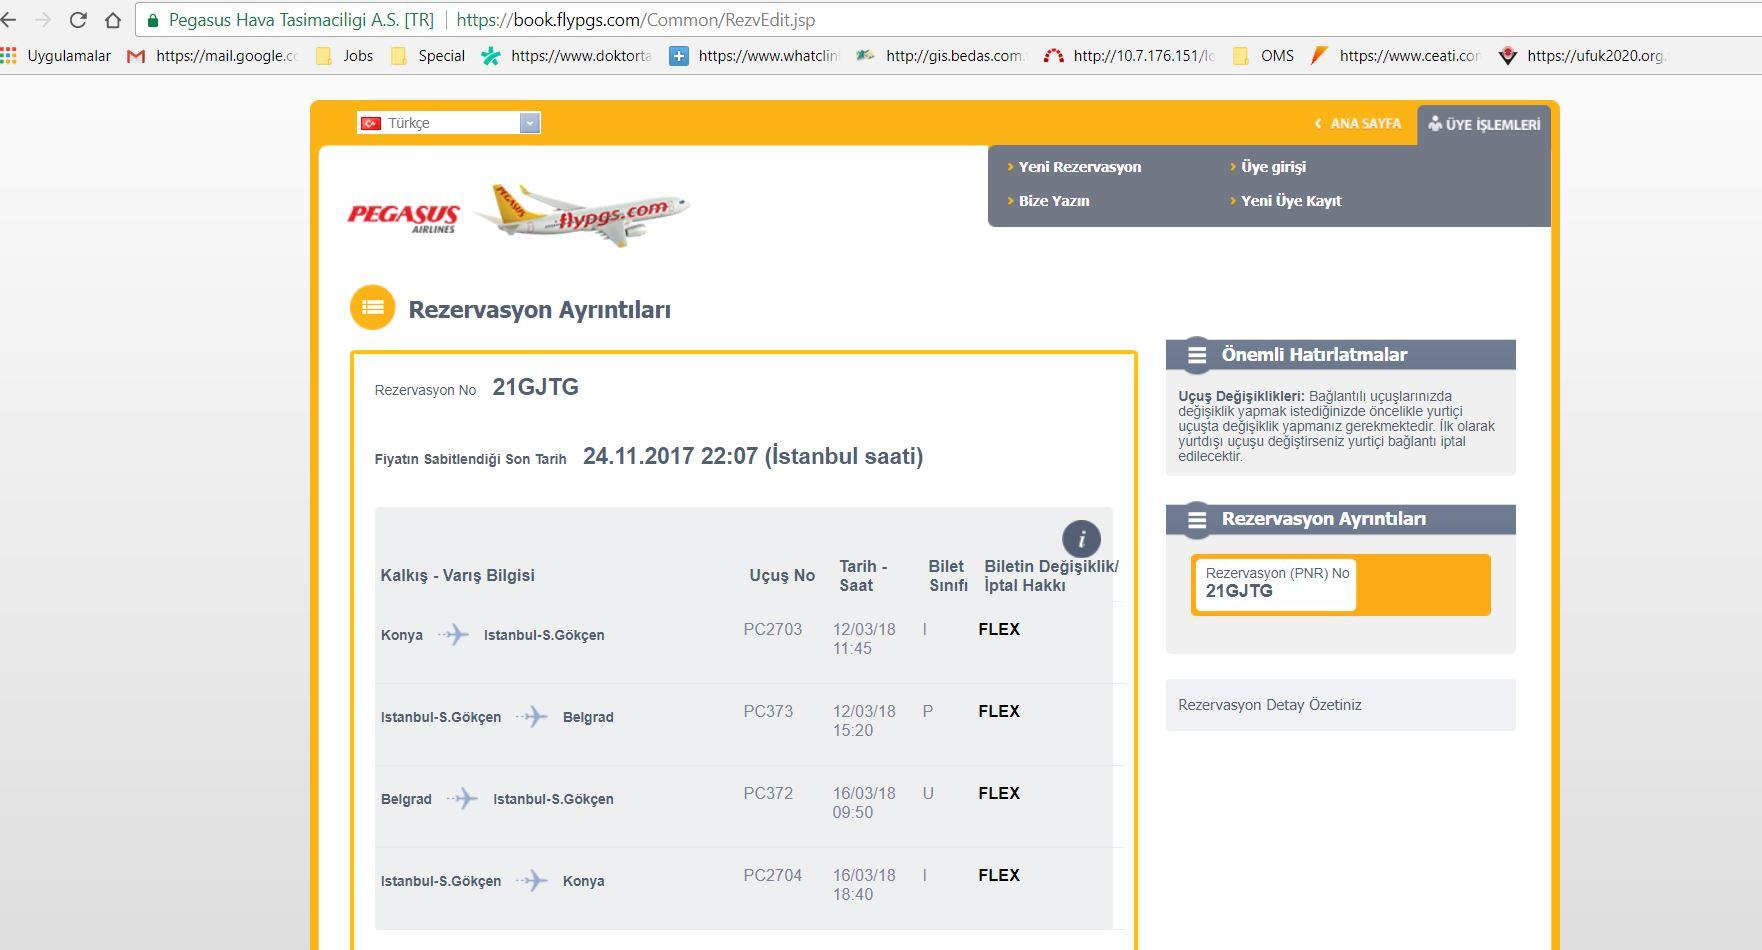Viewport: 1762px width, 950px height.
Task: Open the Türkçe language dropdown
Action: click(448, 123)
